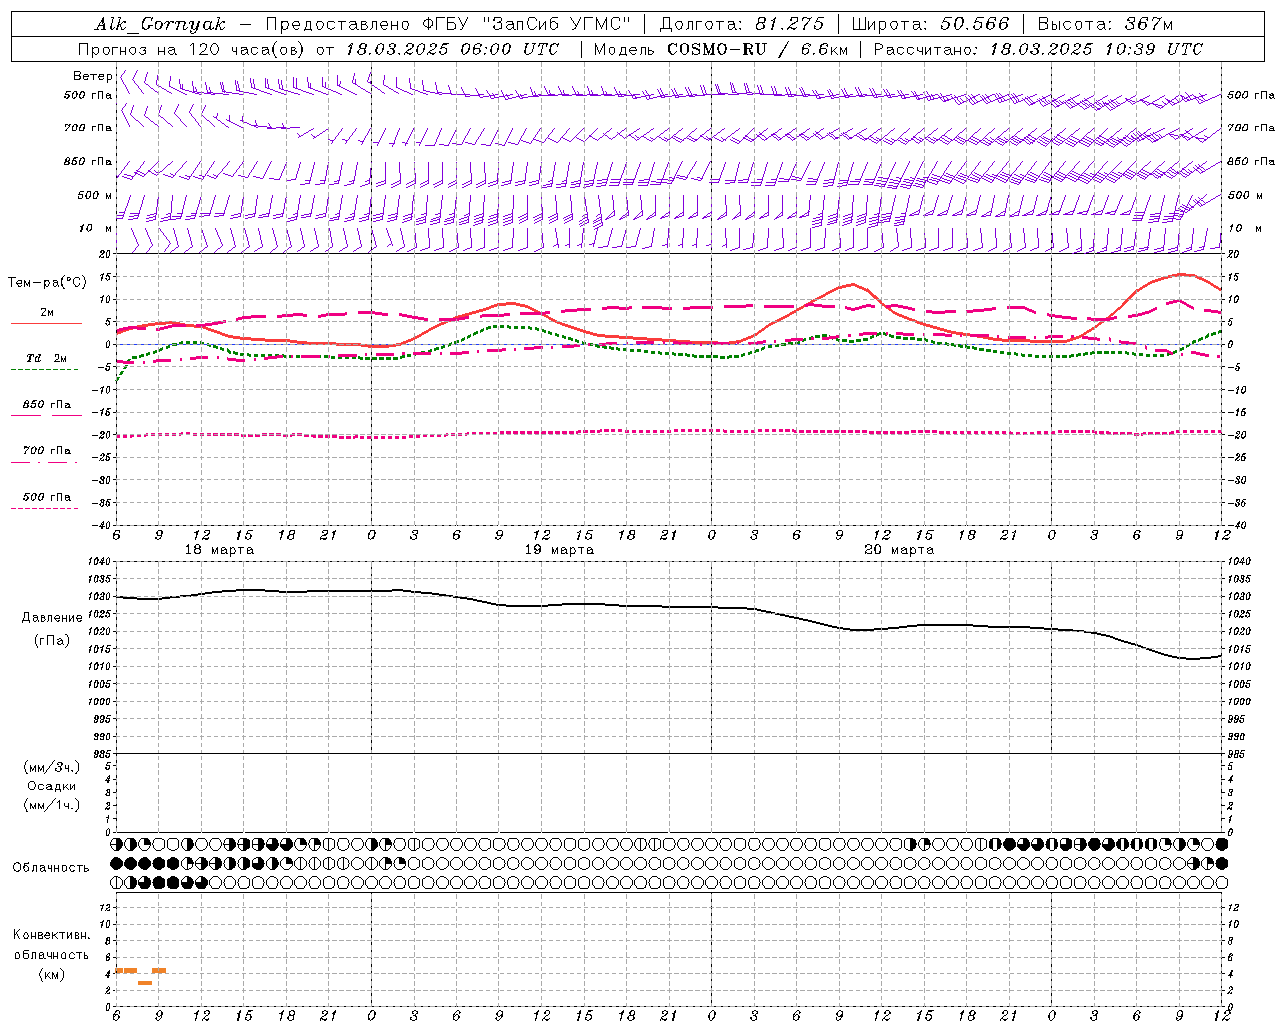Click the "700 гПа" temperature legend label on left

point(47,451)
